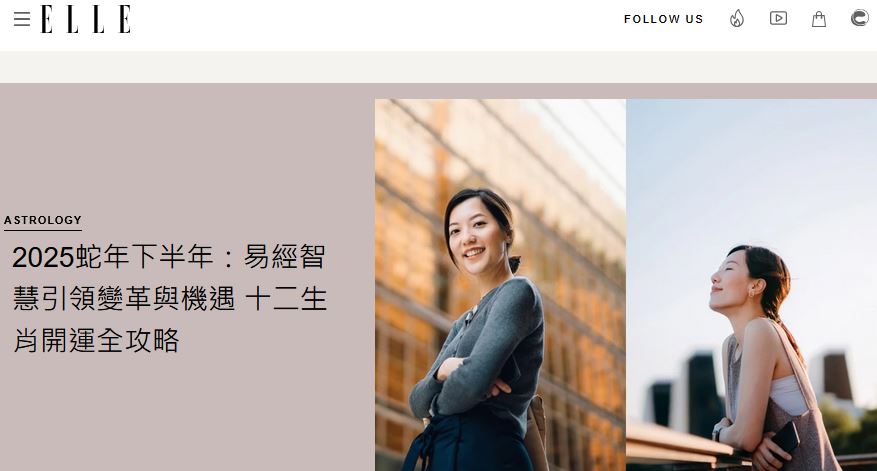The width and height of the screenshot is (877, 471).
Task: Click the swirl circular logo icon
Action: click(860, 18)
